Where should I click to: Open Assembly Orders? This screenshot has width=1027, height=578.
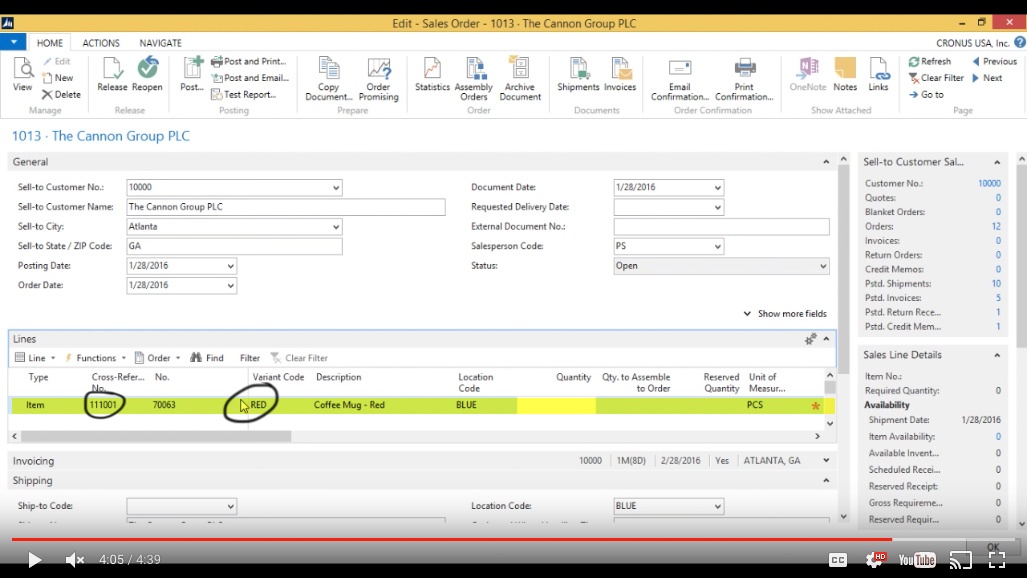tap(474, 79)
